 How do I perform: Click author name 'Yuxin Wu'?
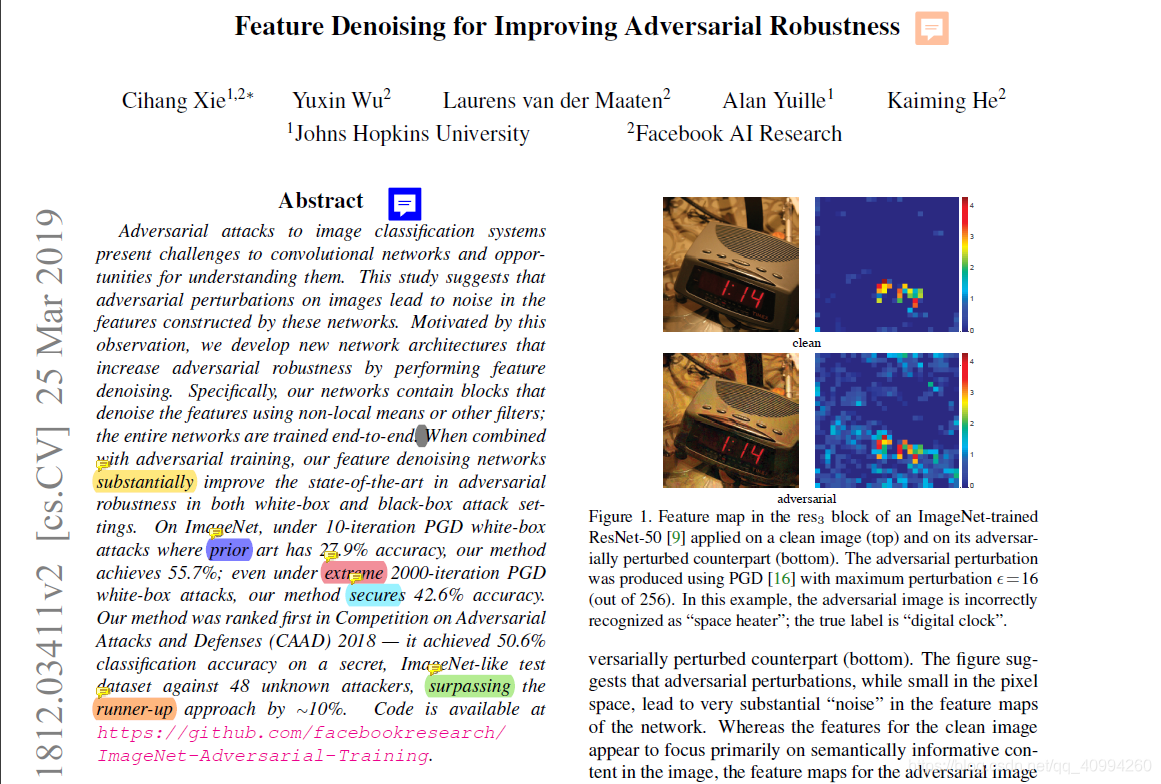pyautogui.click(x=337, y=101)
